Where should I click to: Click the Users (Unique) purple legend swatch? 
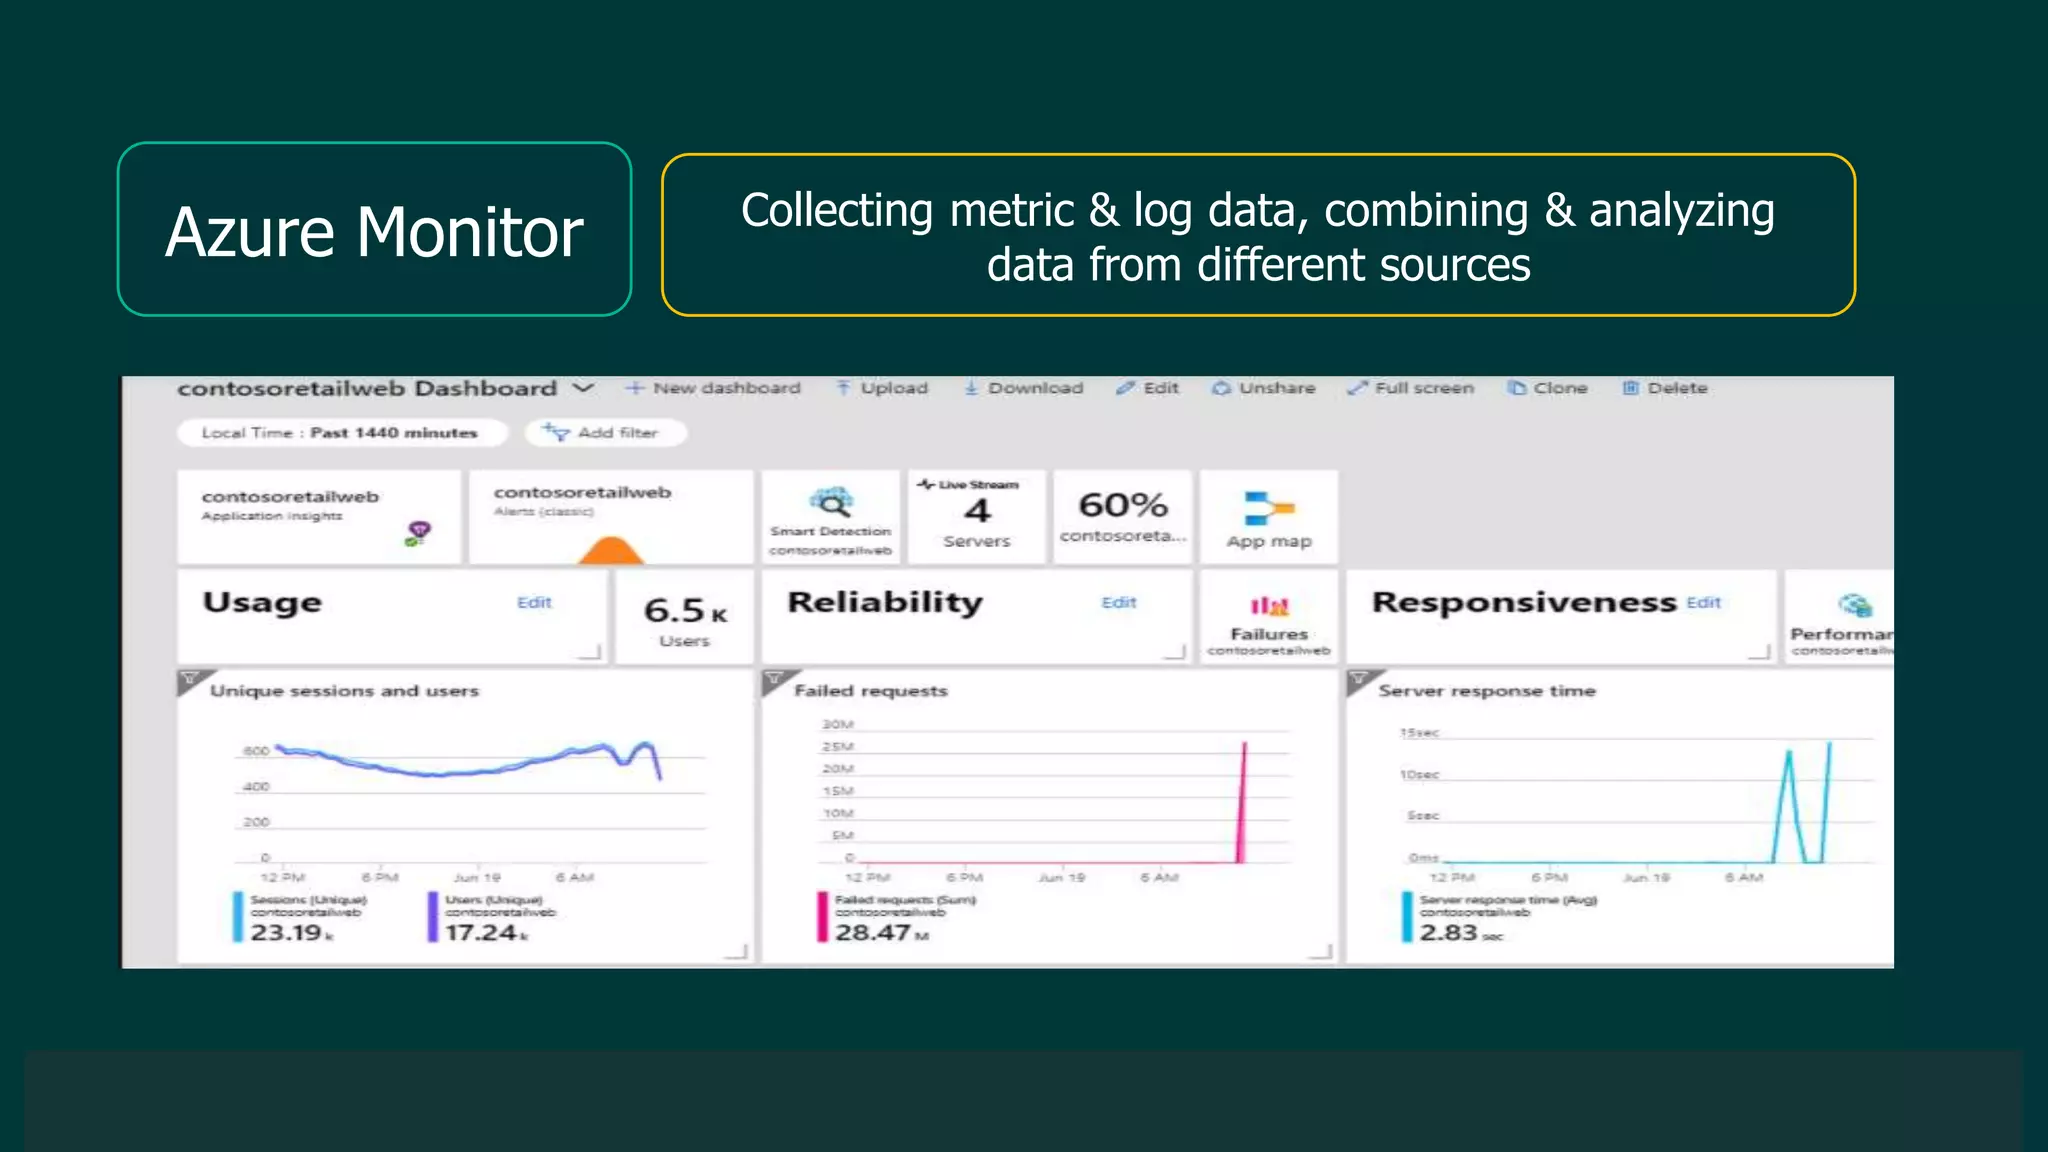tap(433, 917)
